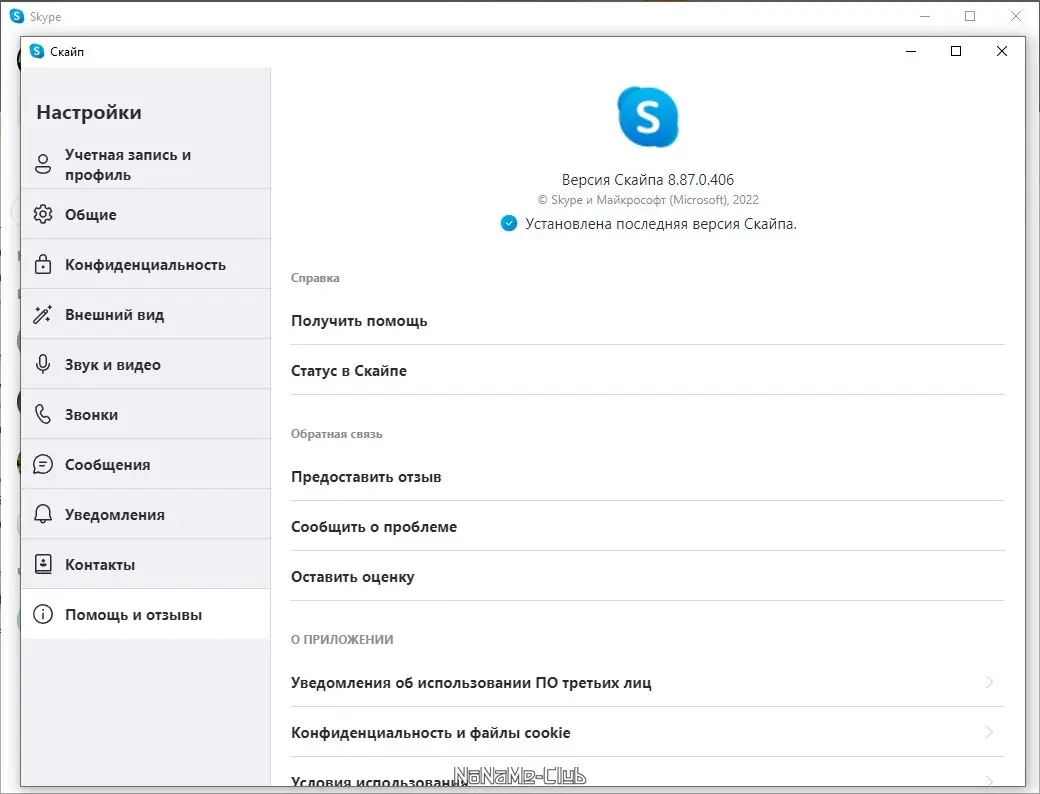Click Предоставить отзыв
Viewport: 1040px width, 794px height.
click(x=647, y=477)
